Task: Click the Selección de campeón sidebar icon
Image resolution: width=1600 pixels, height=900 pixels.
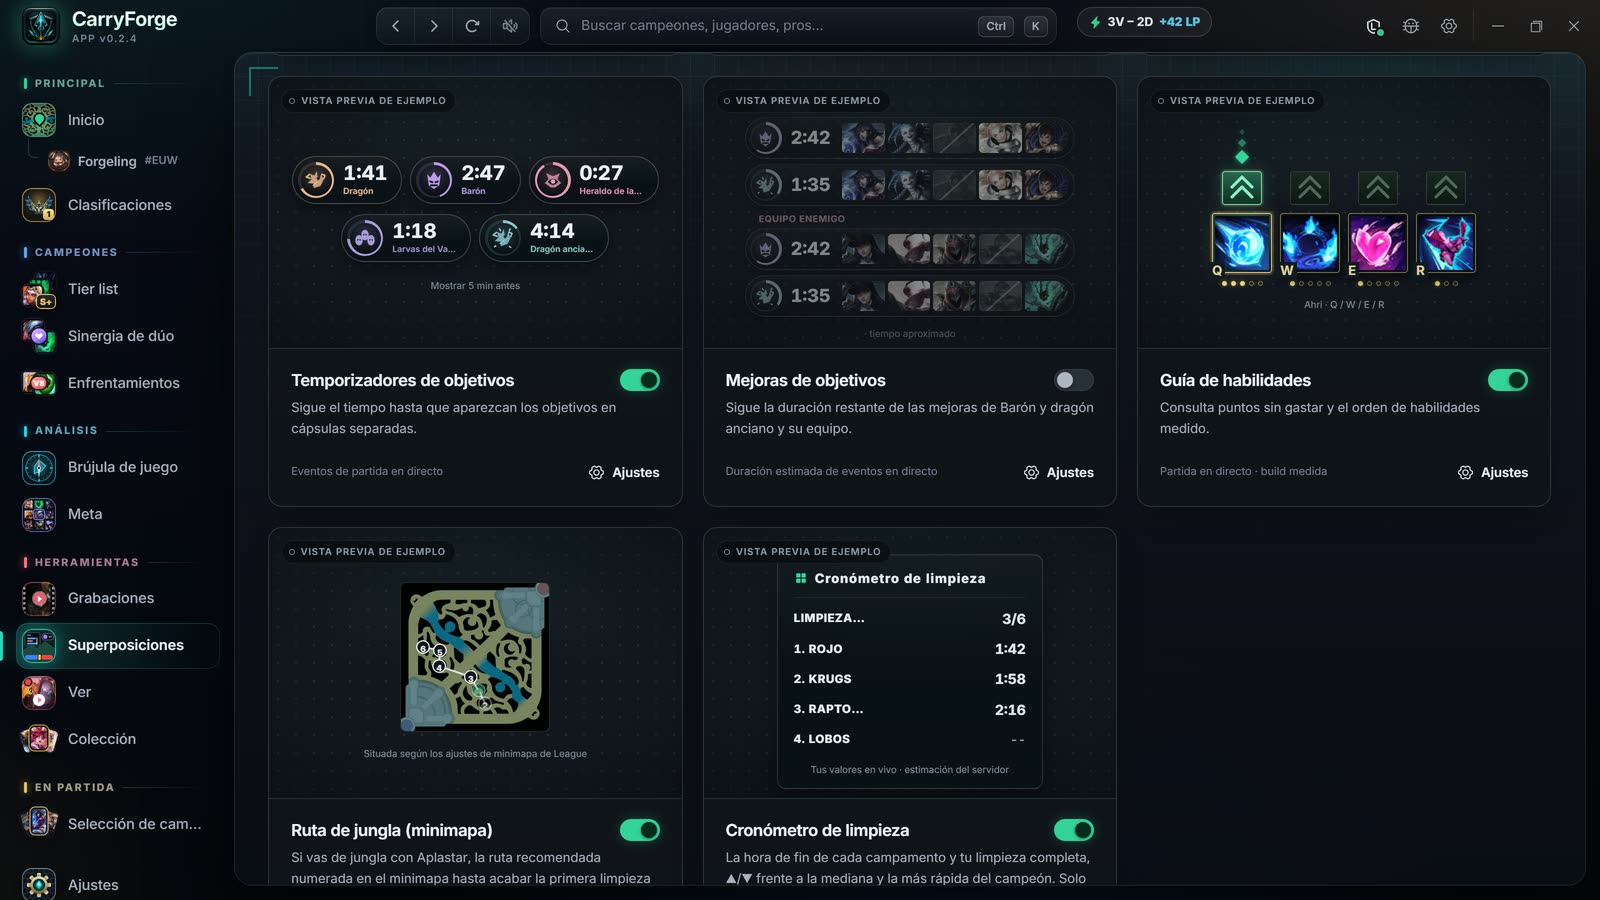Action: tap(39, 823)
